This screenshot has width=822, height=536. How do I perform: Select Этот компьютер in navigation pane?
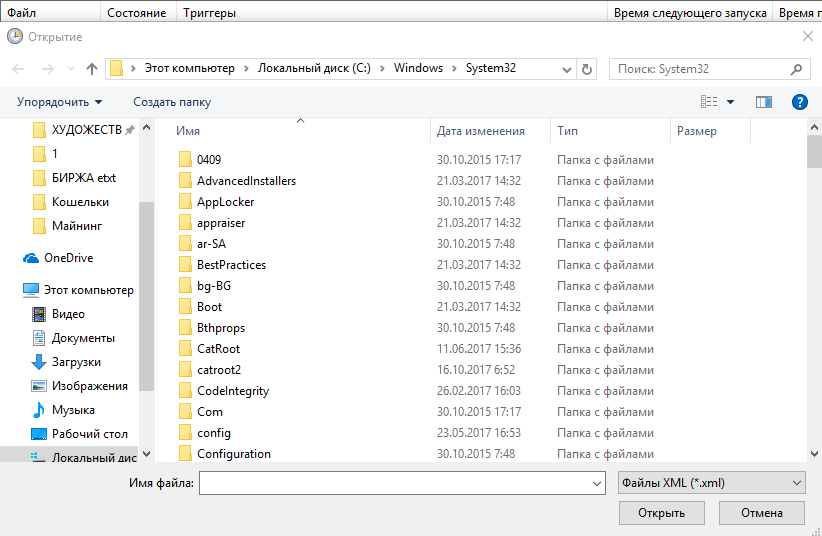pos(88,290)
